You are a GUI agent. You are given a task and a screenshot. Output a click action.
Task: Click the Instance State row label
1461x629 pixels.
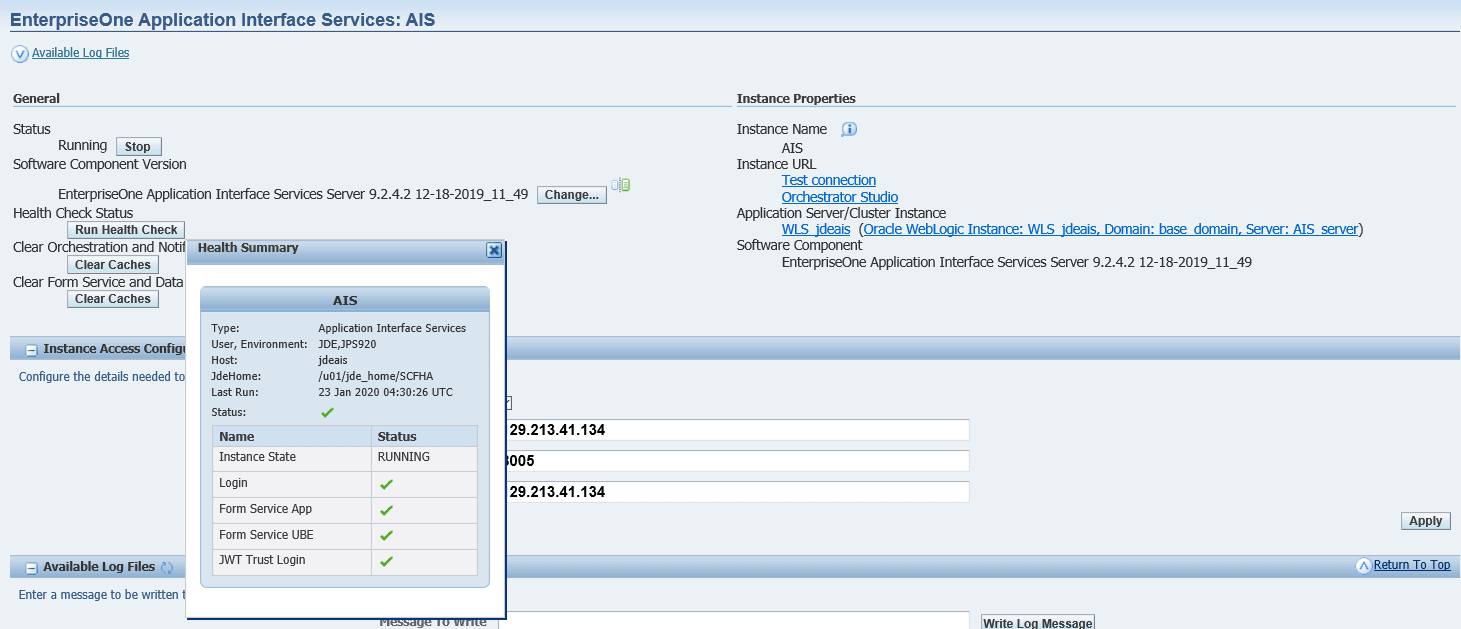(x=257, y=457)
